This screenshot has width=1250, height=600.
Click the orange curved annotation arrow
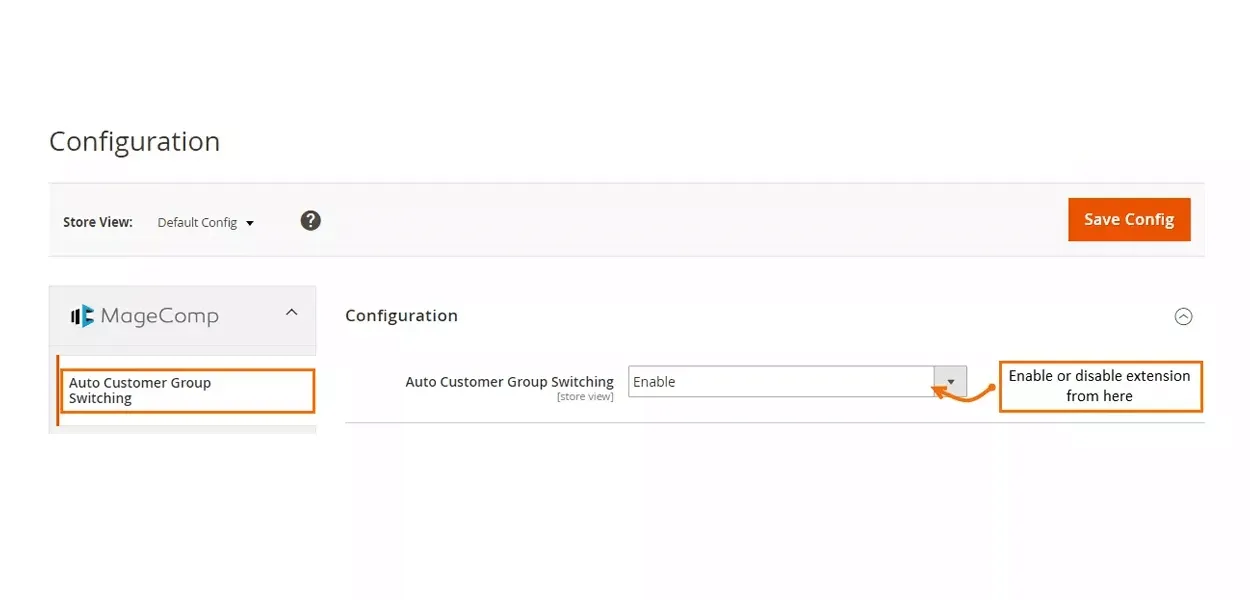(960, 394)
